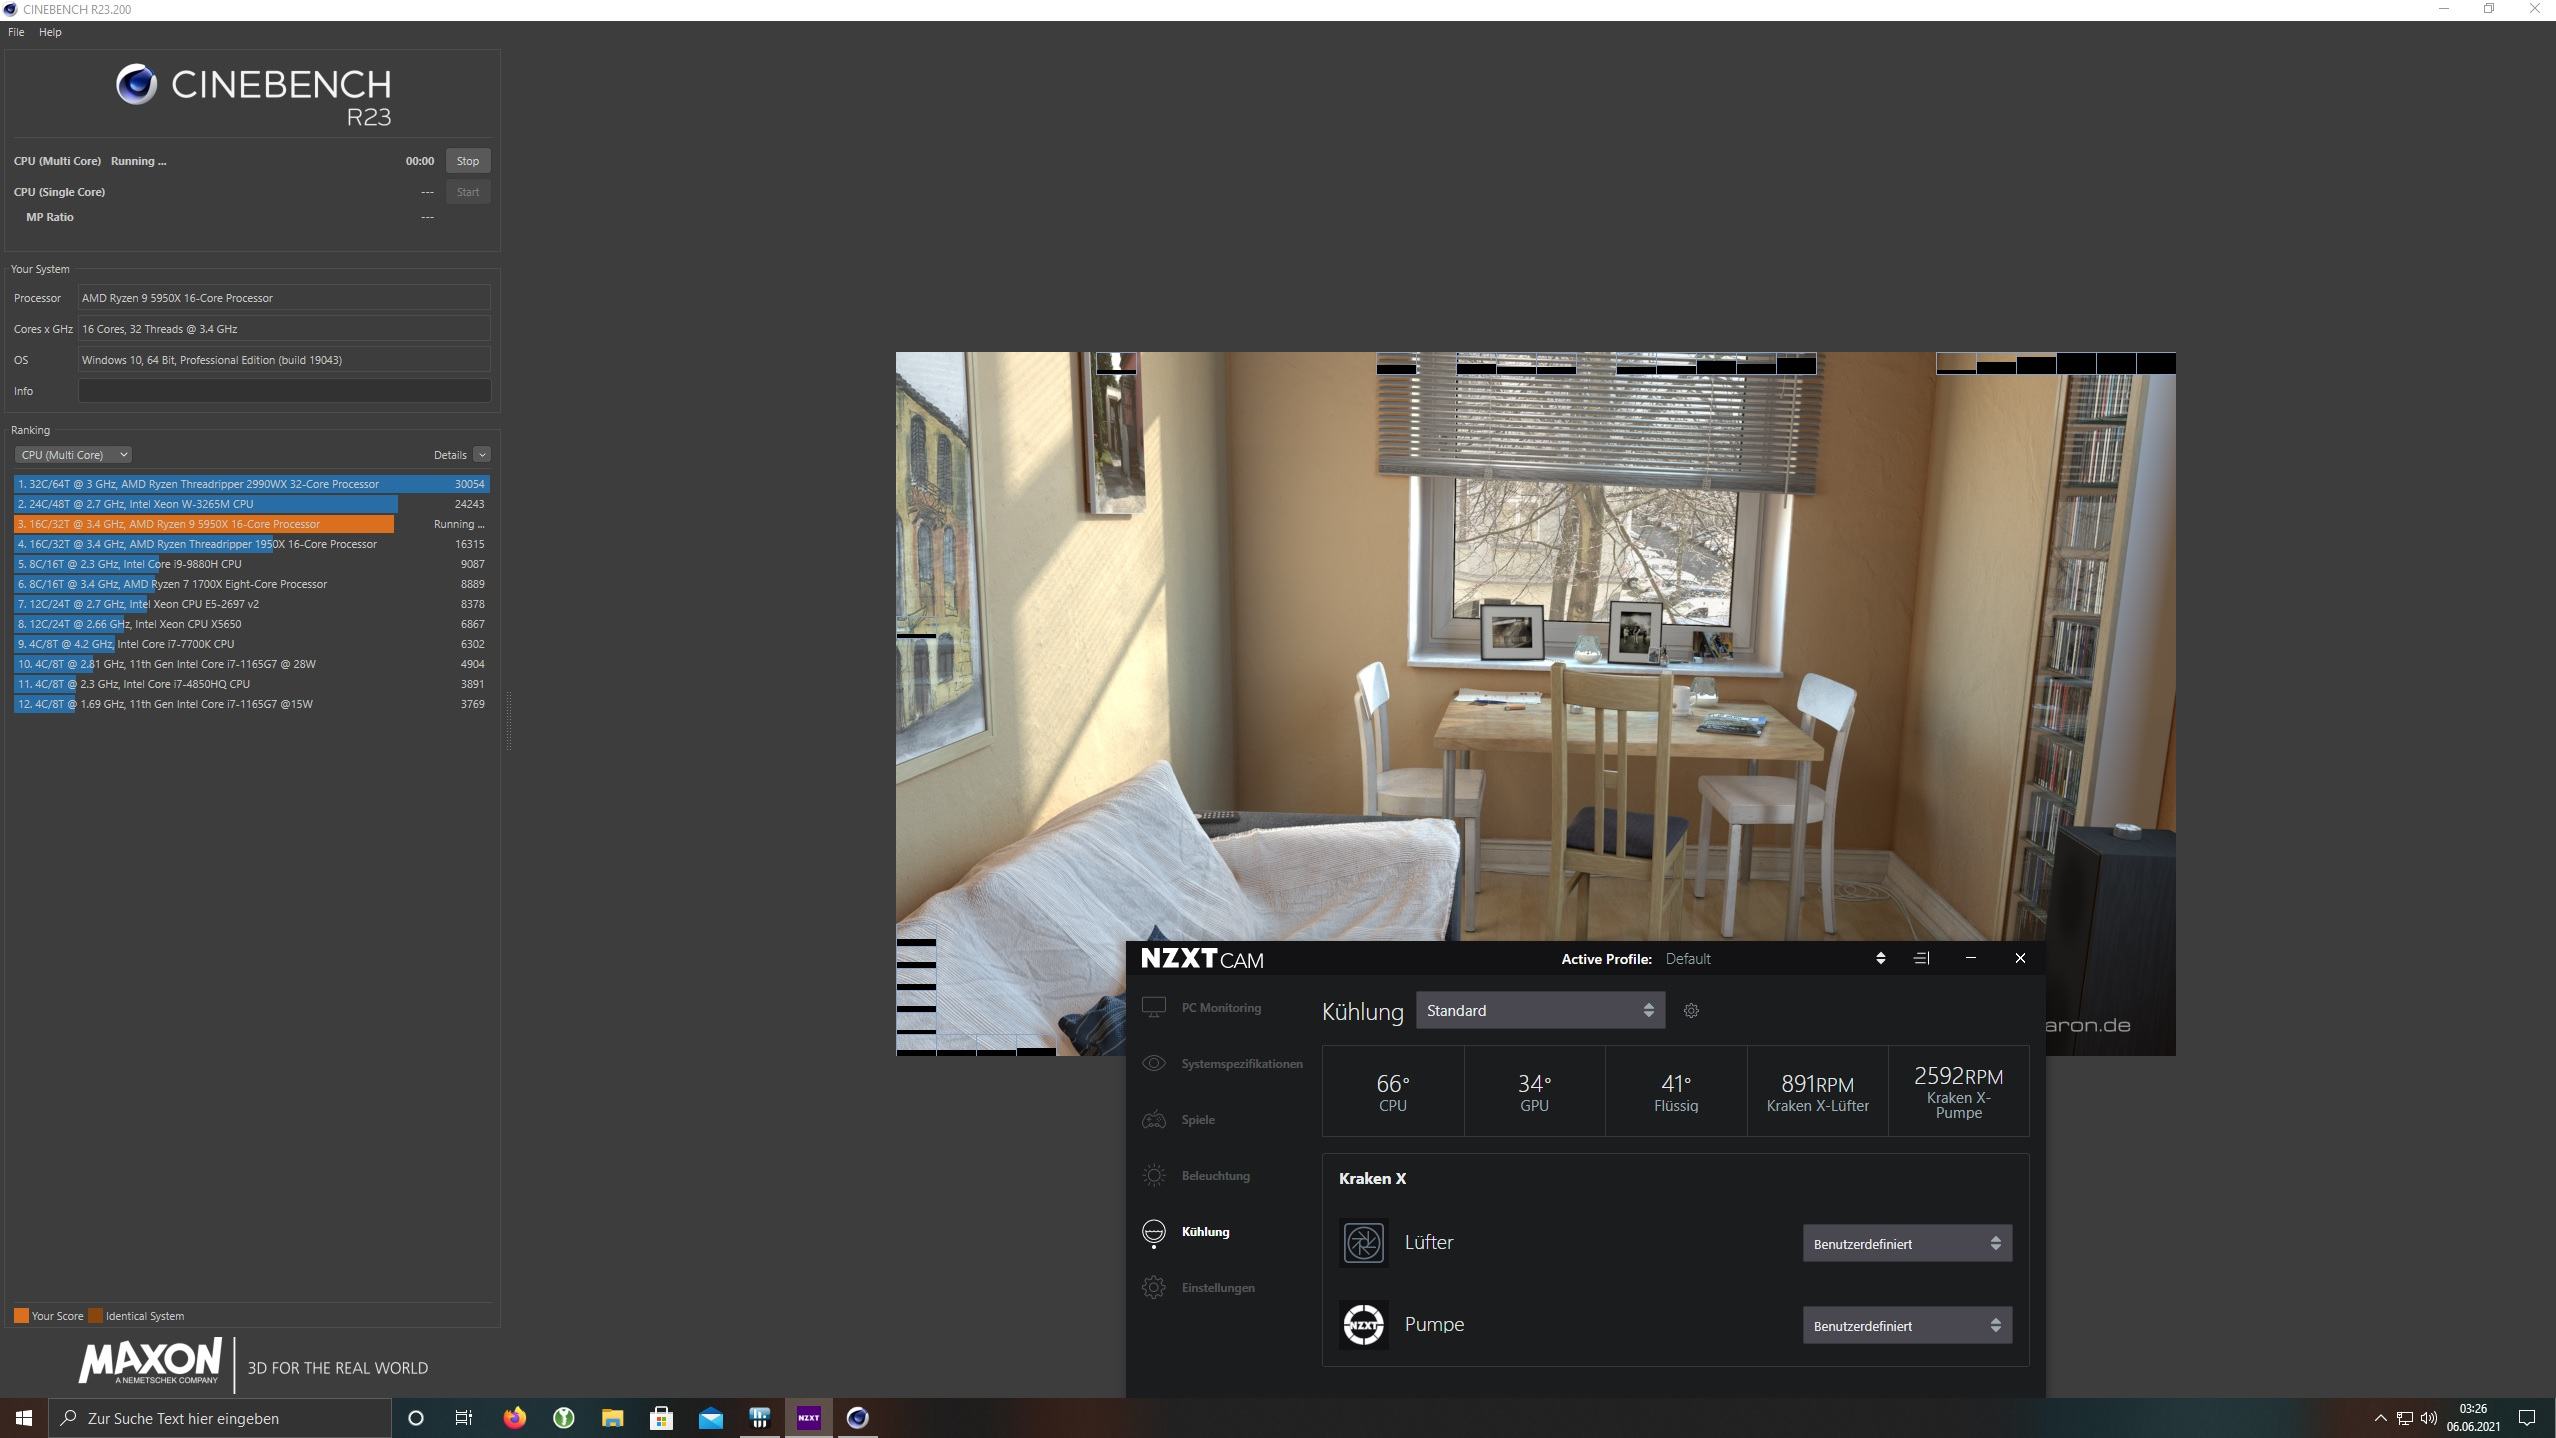Screen dimensions: 2556x1438
Task: Select the Ryzen 7 1700X ranking row
Action: coord(252,584)
